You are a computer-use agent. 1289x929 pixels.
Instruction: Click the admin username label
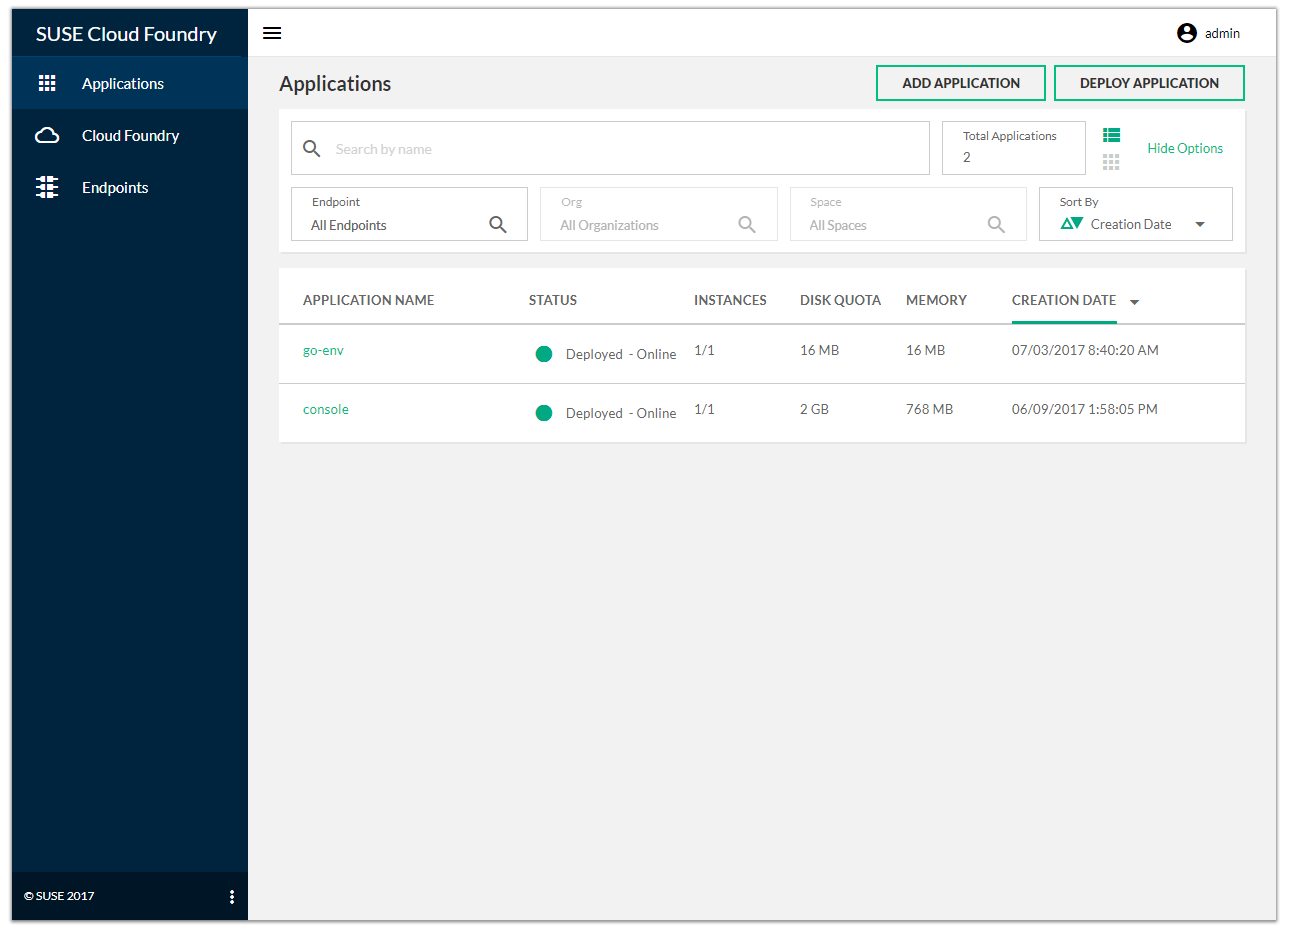click(1222, 33)
